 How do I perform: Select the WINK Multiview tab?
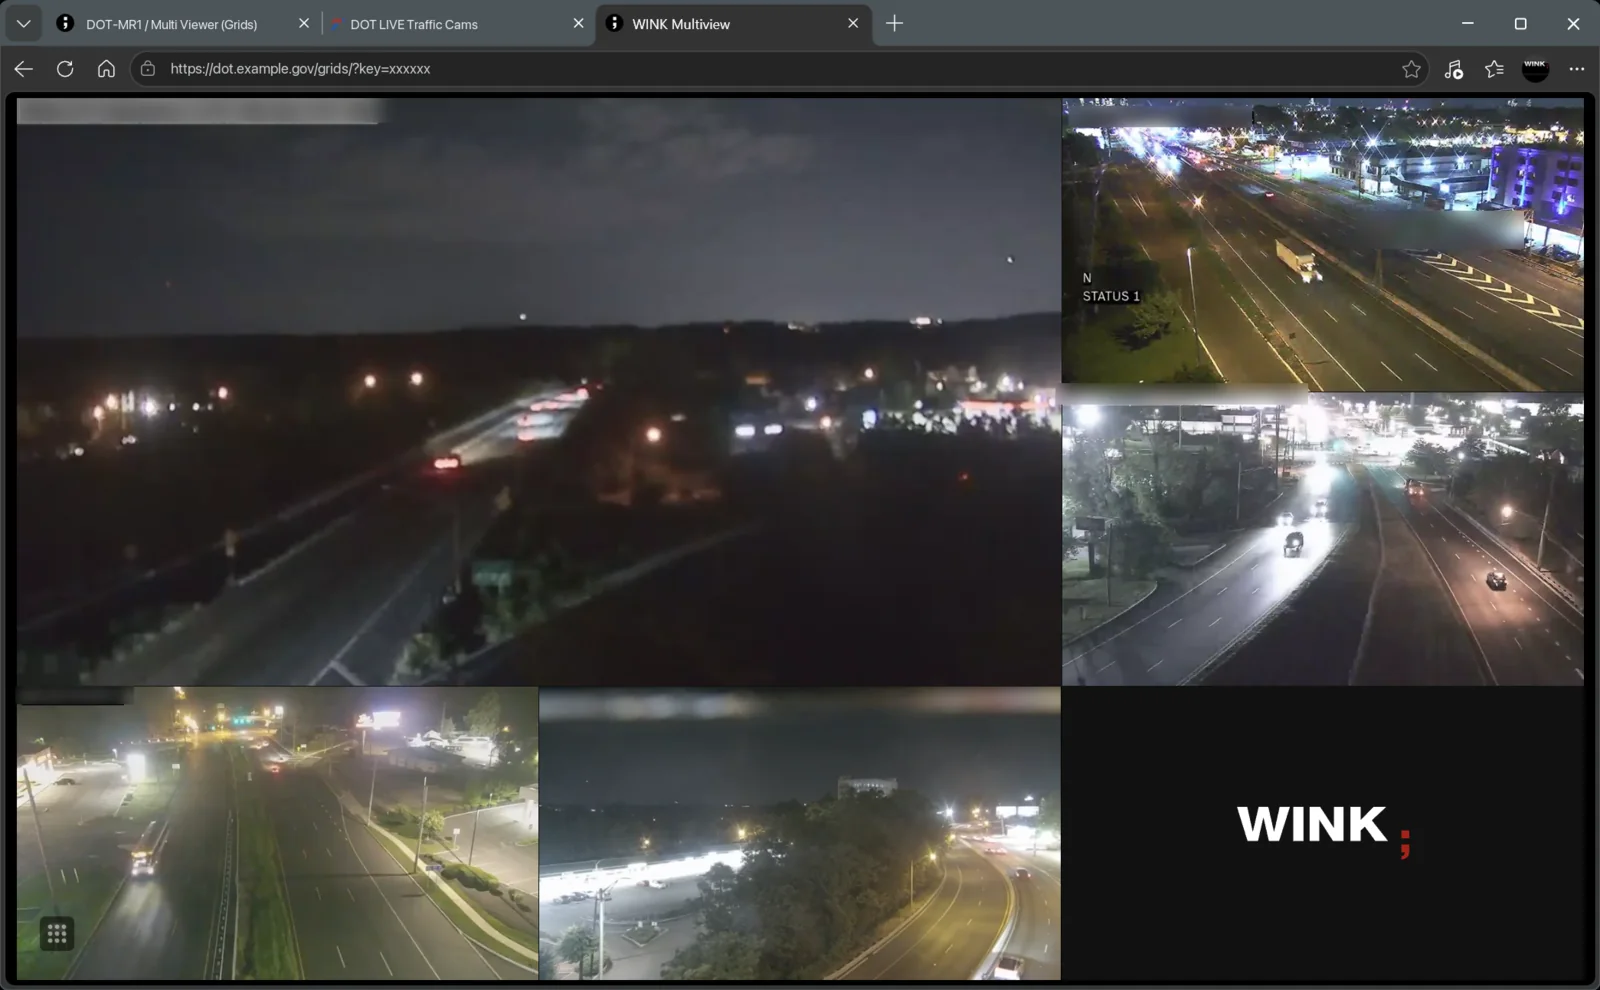point(734,23)
